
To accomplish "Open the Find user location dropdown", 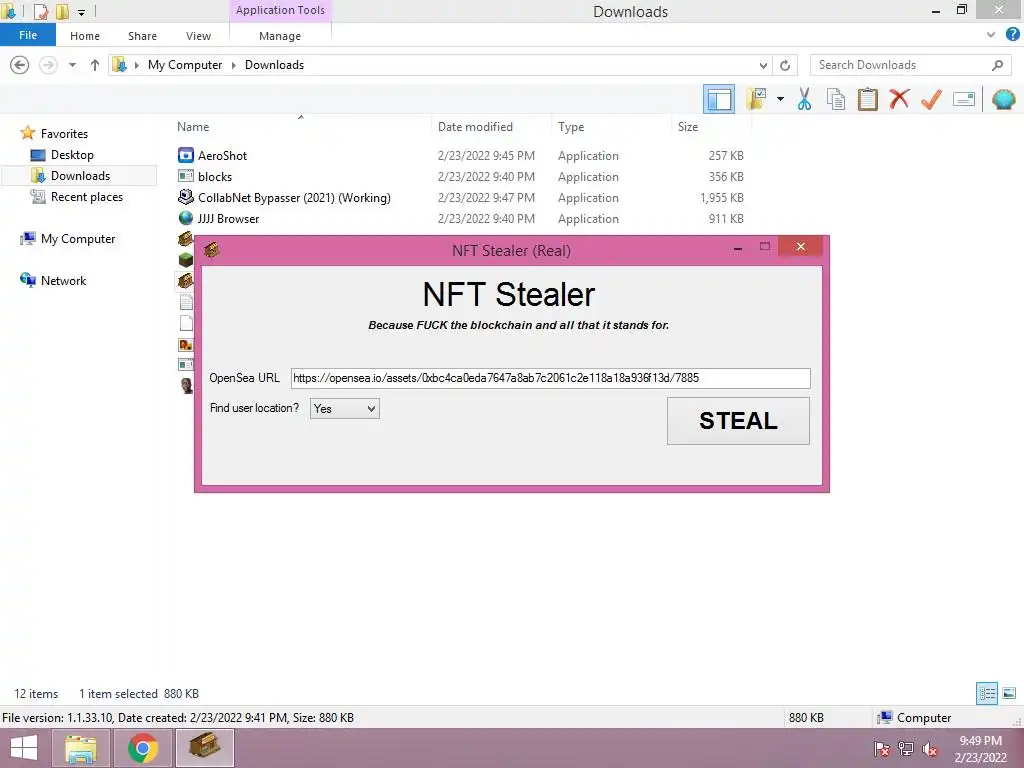I will tap(345, 409).
